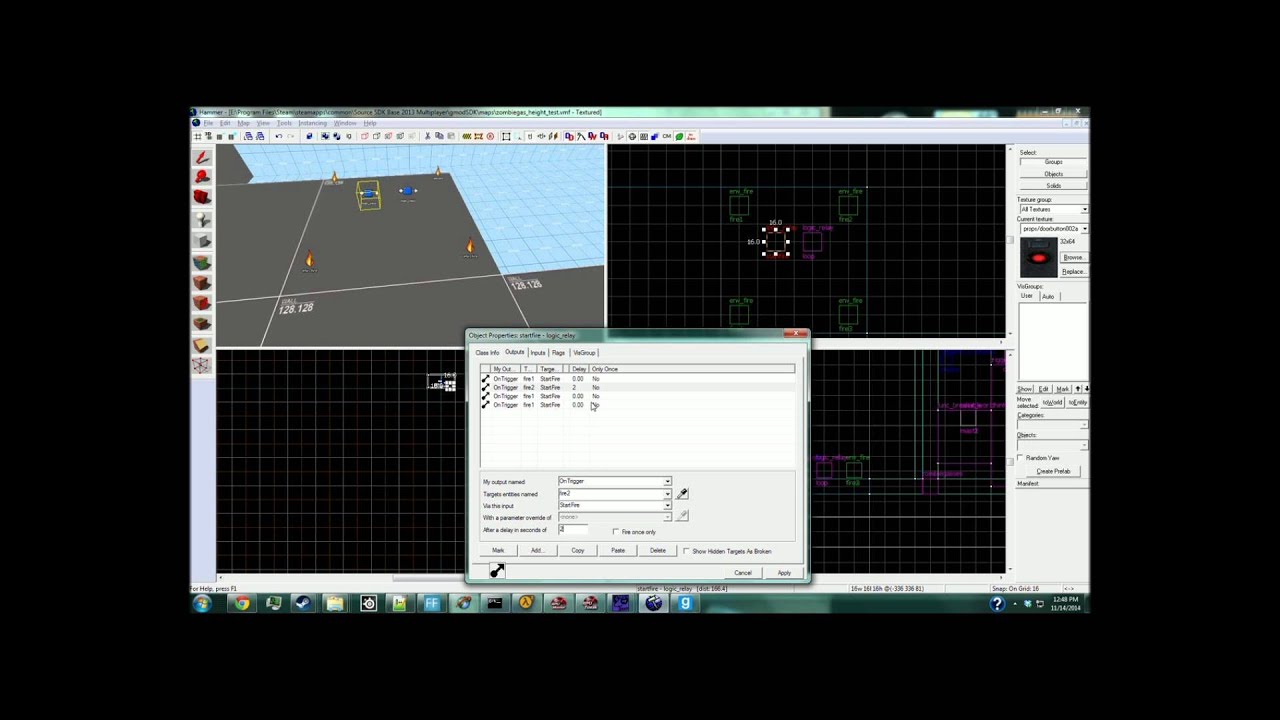This screenshot has height=720, width=1280.
Task: Click the Create Prefab button
Action: pyautogui.click(x=1053, y=471)
